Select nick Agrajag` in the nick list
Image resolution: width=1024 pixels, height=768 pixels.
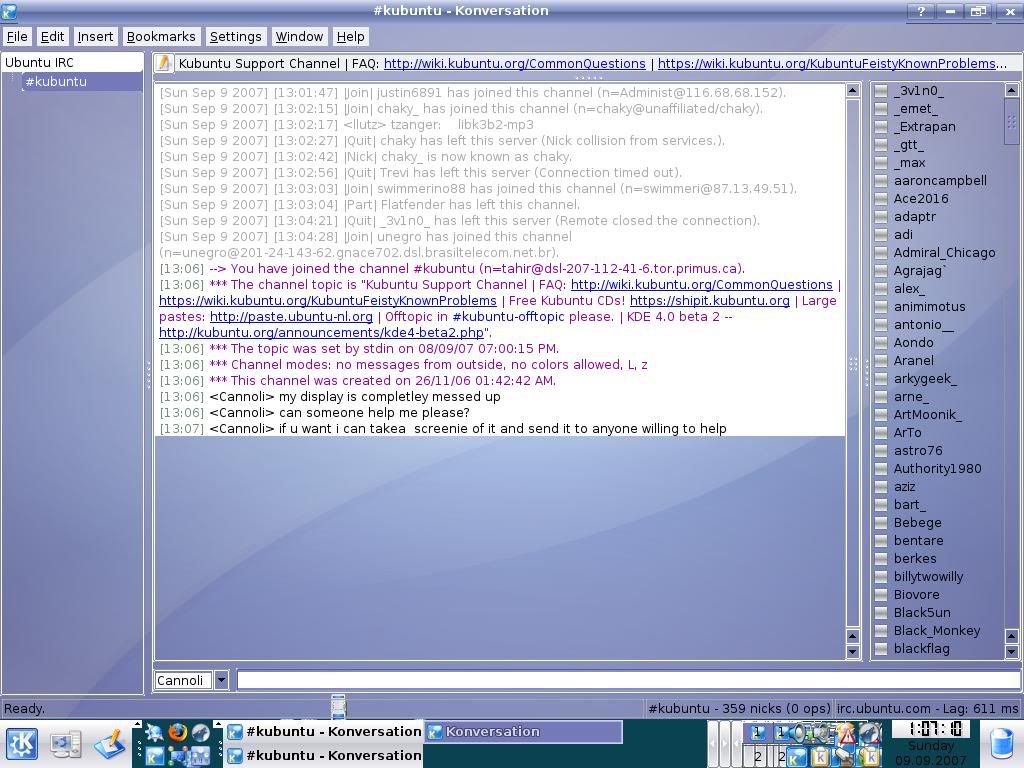coord(920,271)
